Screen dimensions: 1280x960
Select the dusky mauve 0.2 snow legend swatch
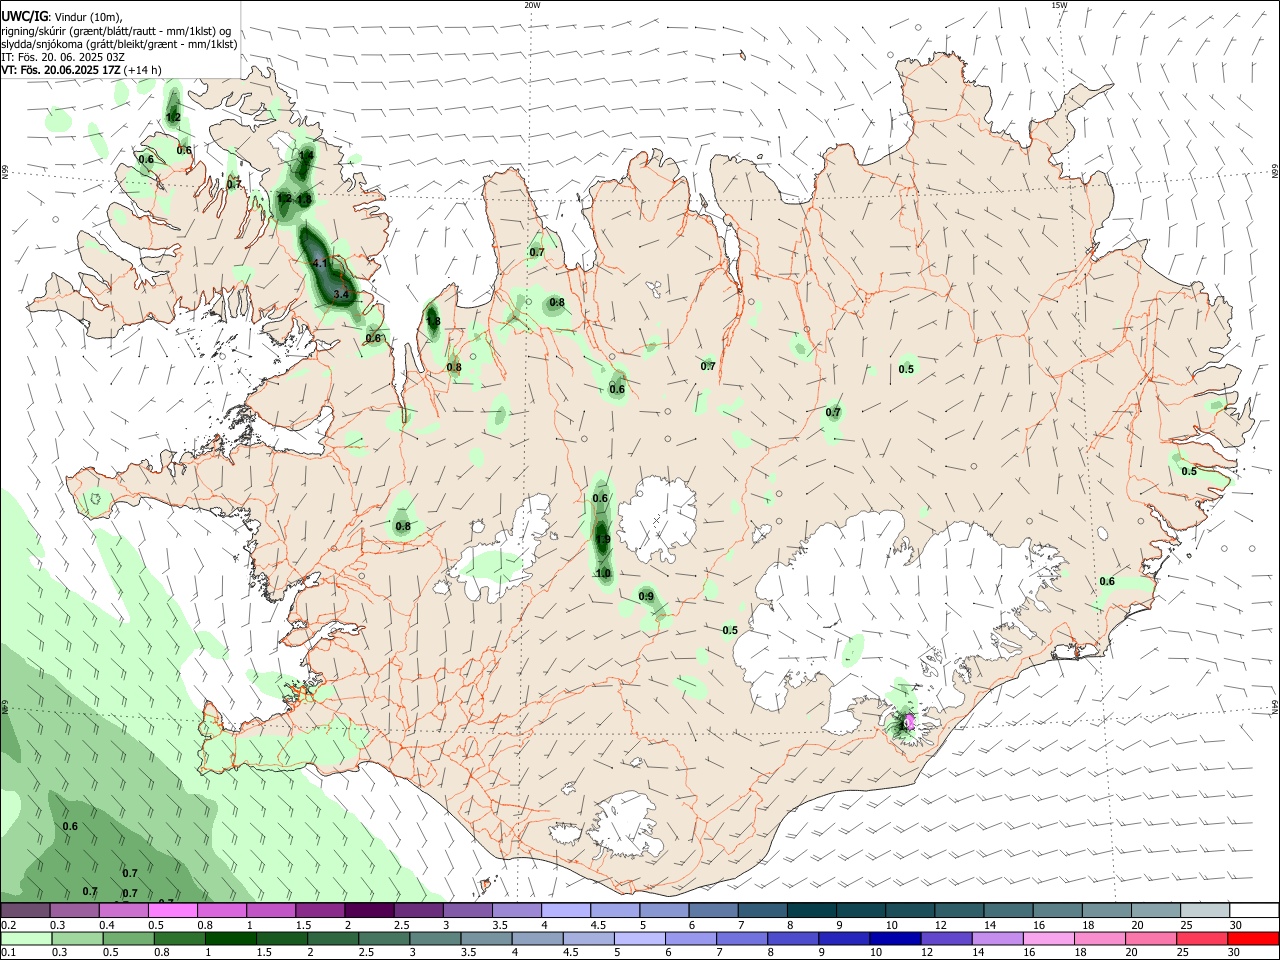[25, 910]
